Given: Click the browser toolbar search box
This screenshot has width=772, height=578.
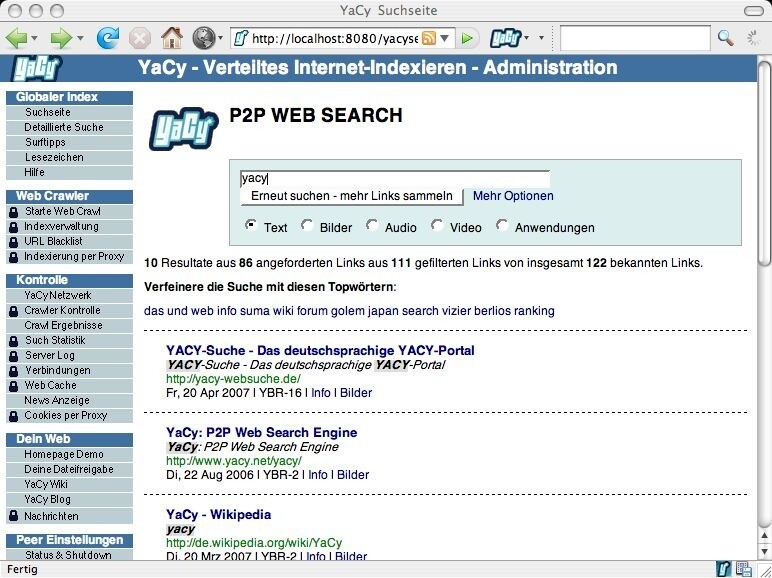Looking at the screenshot, I should [635, 38].
